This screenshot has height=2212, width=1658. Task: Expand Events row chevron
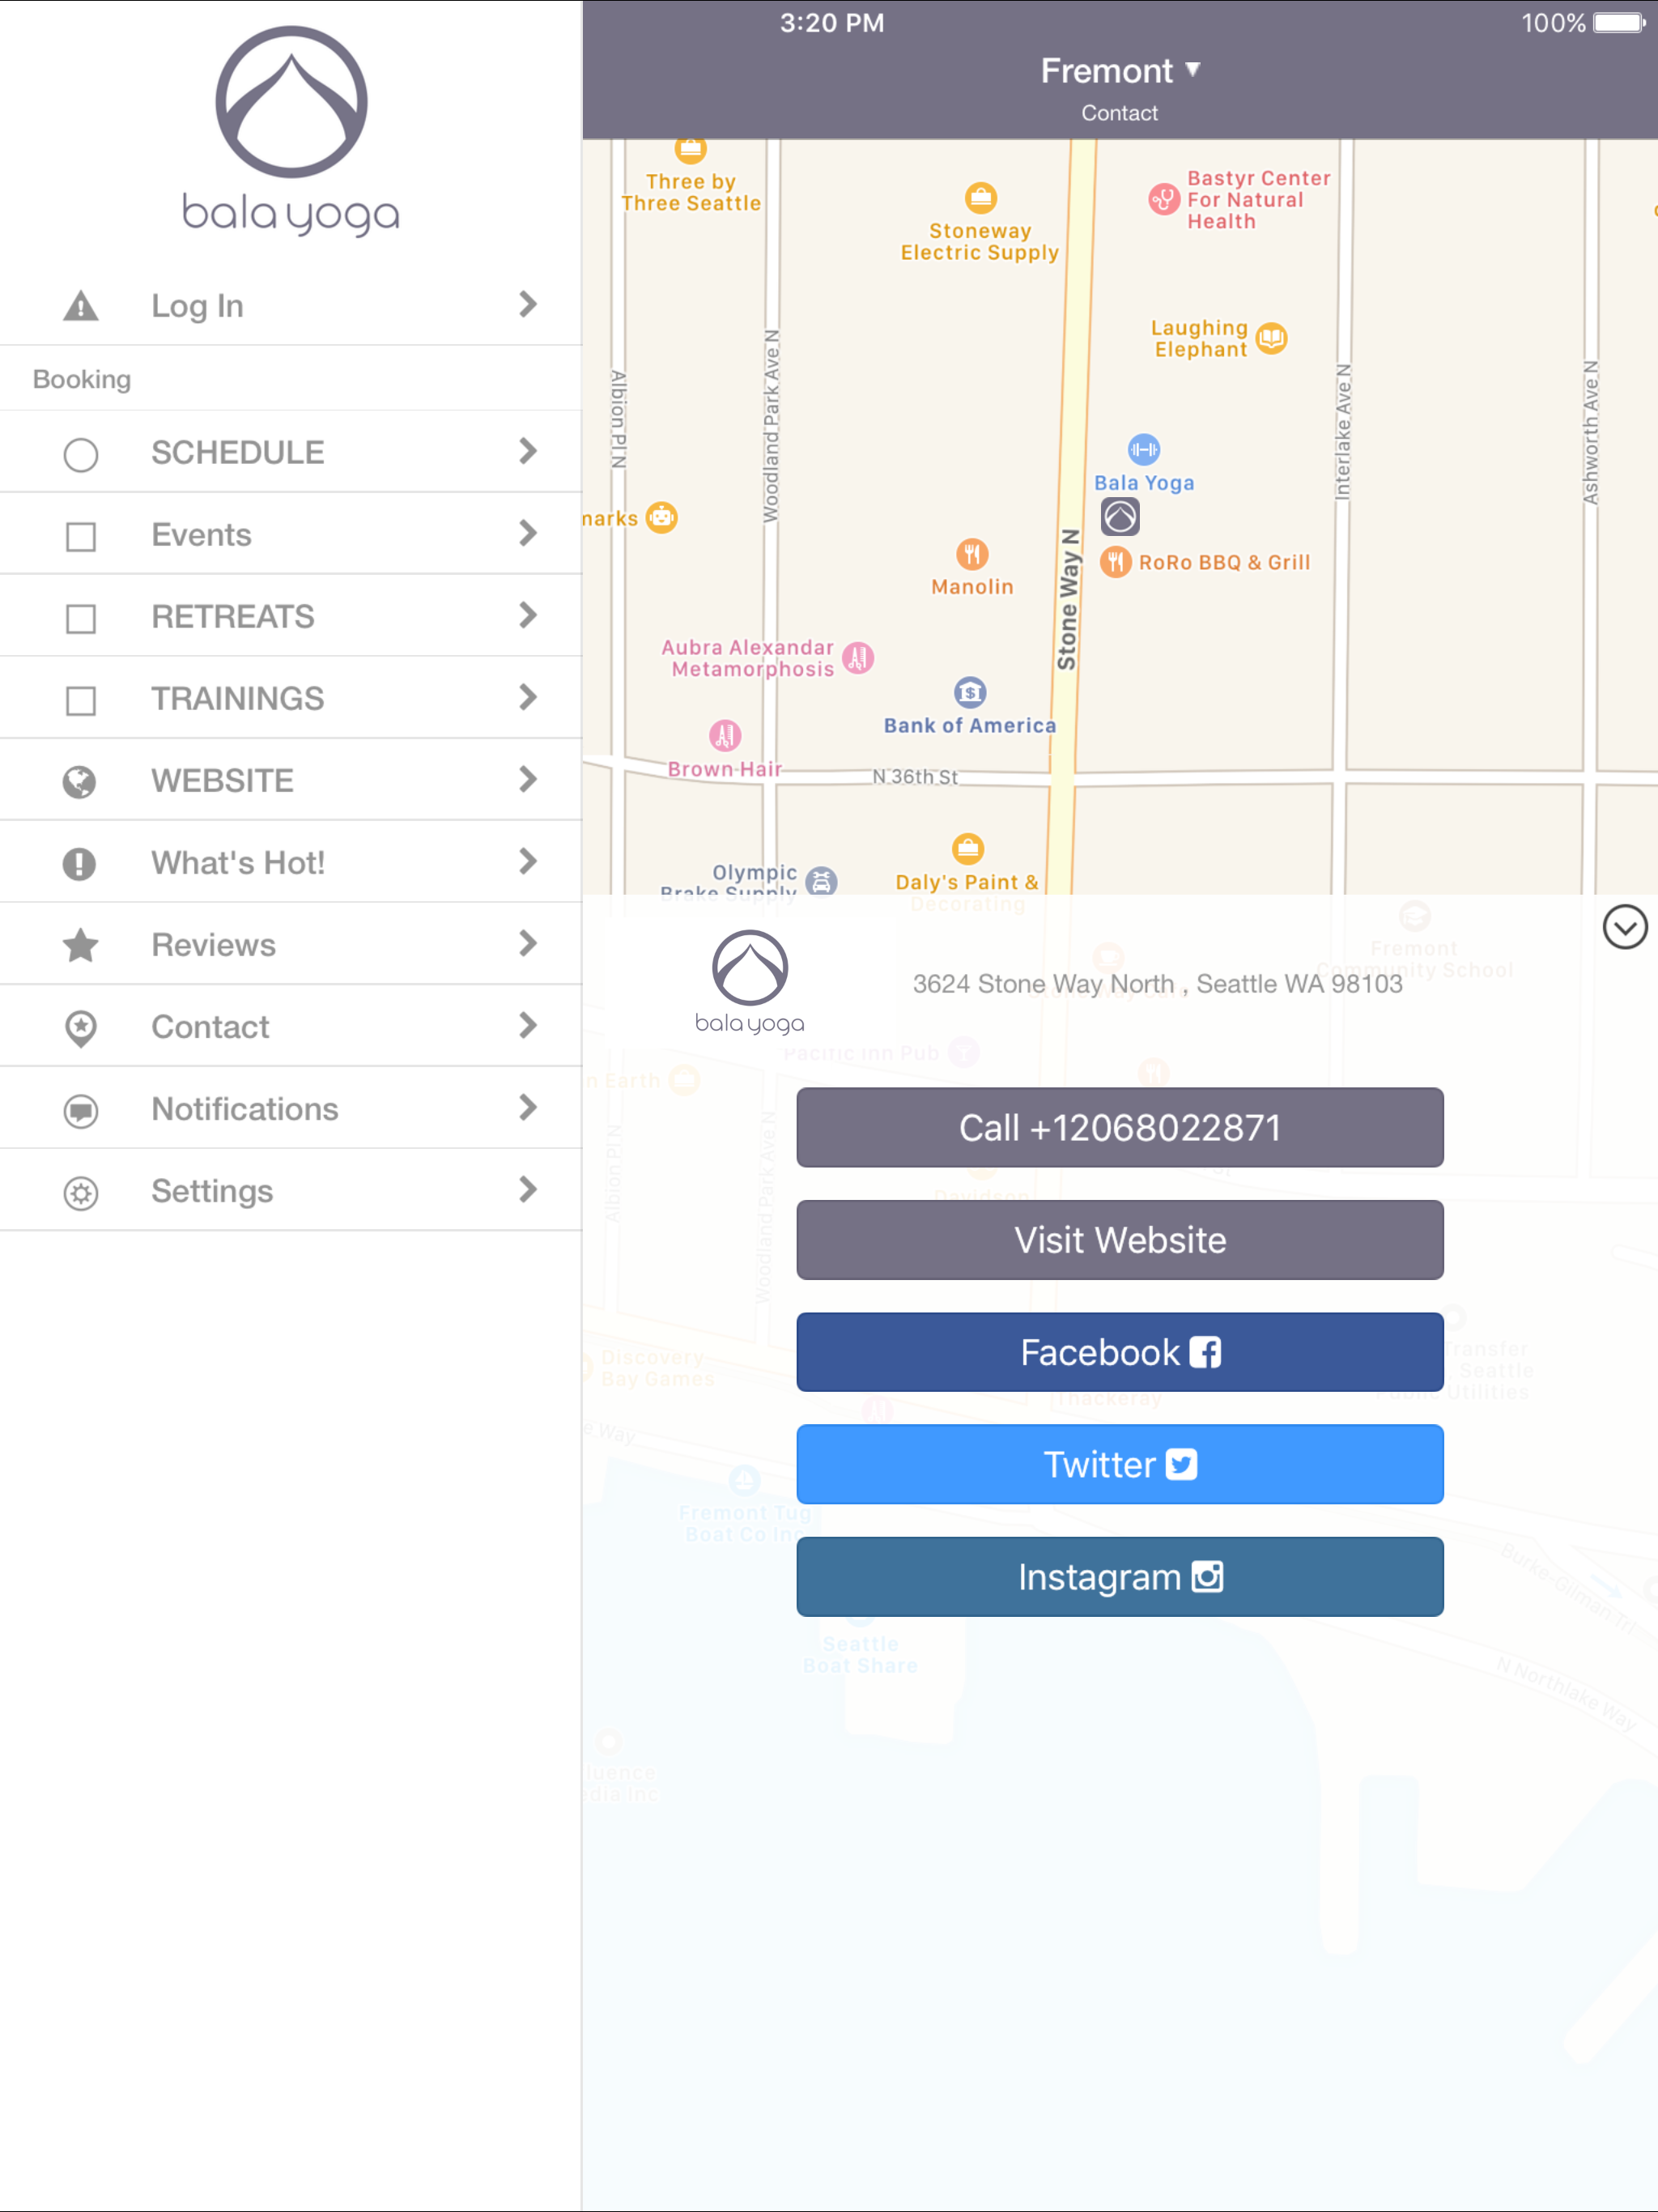pos(528,533)
